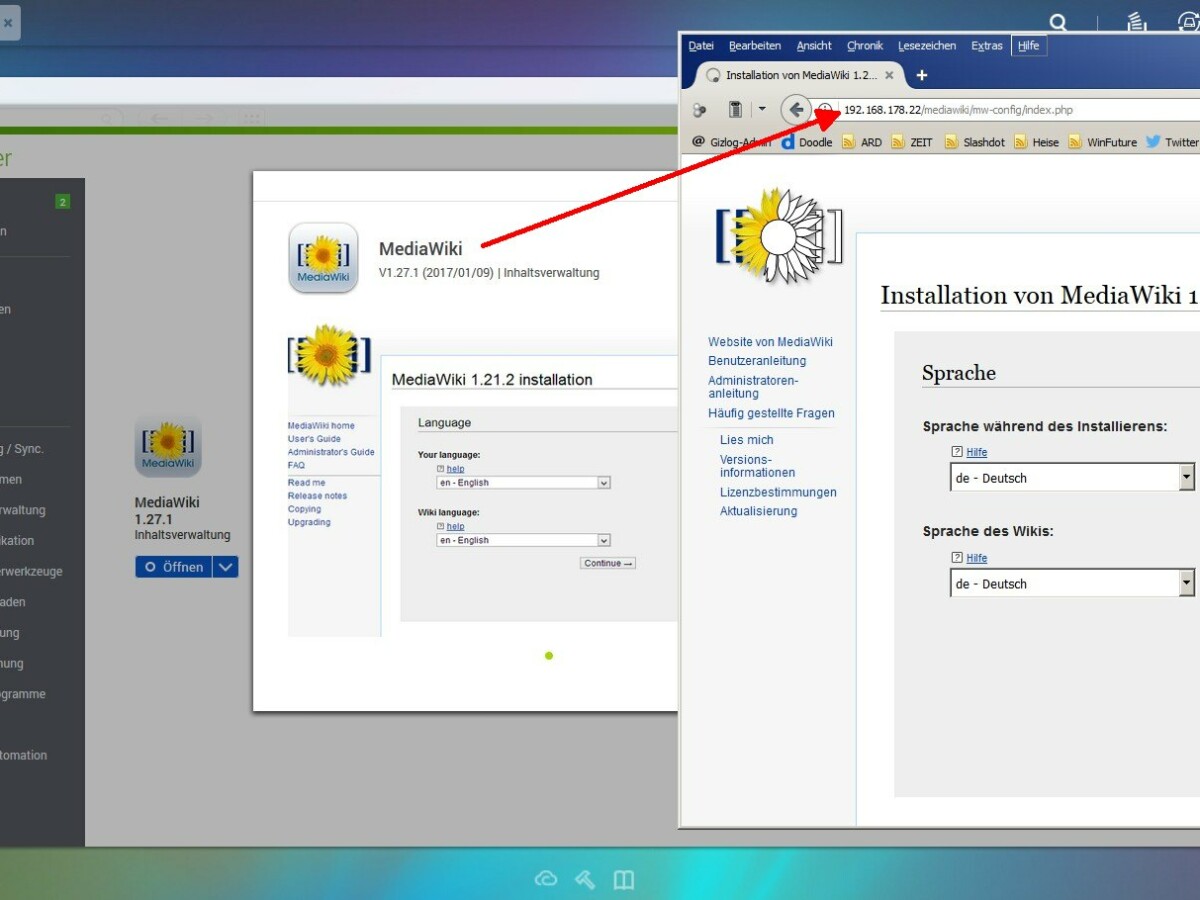
Task: Open the Ansicht menu
Action: (x=814, y=46)
